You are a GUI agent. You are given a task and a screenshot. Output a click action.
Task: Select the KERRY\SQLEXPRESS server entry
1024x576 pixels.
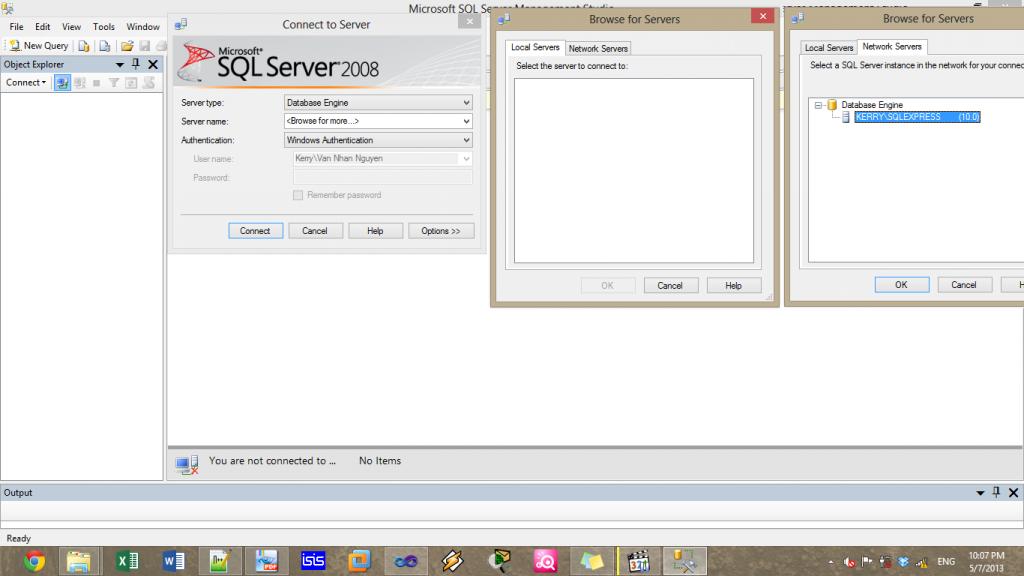click(917, 117)
